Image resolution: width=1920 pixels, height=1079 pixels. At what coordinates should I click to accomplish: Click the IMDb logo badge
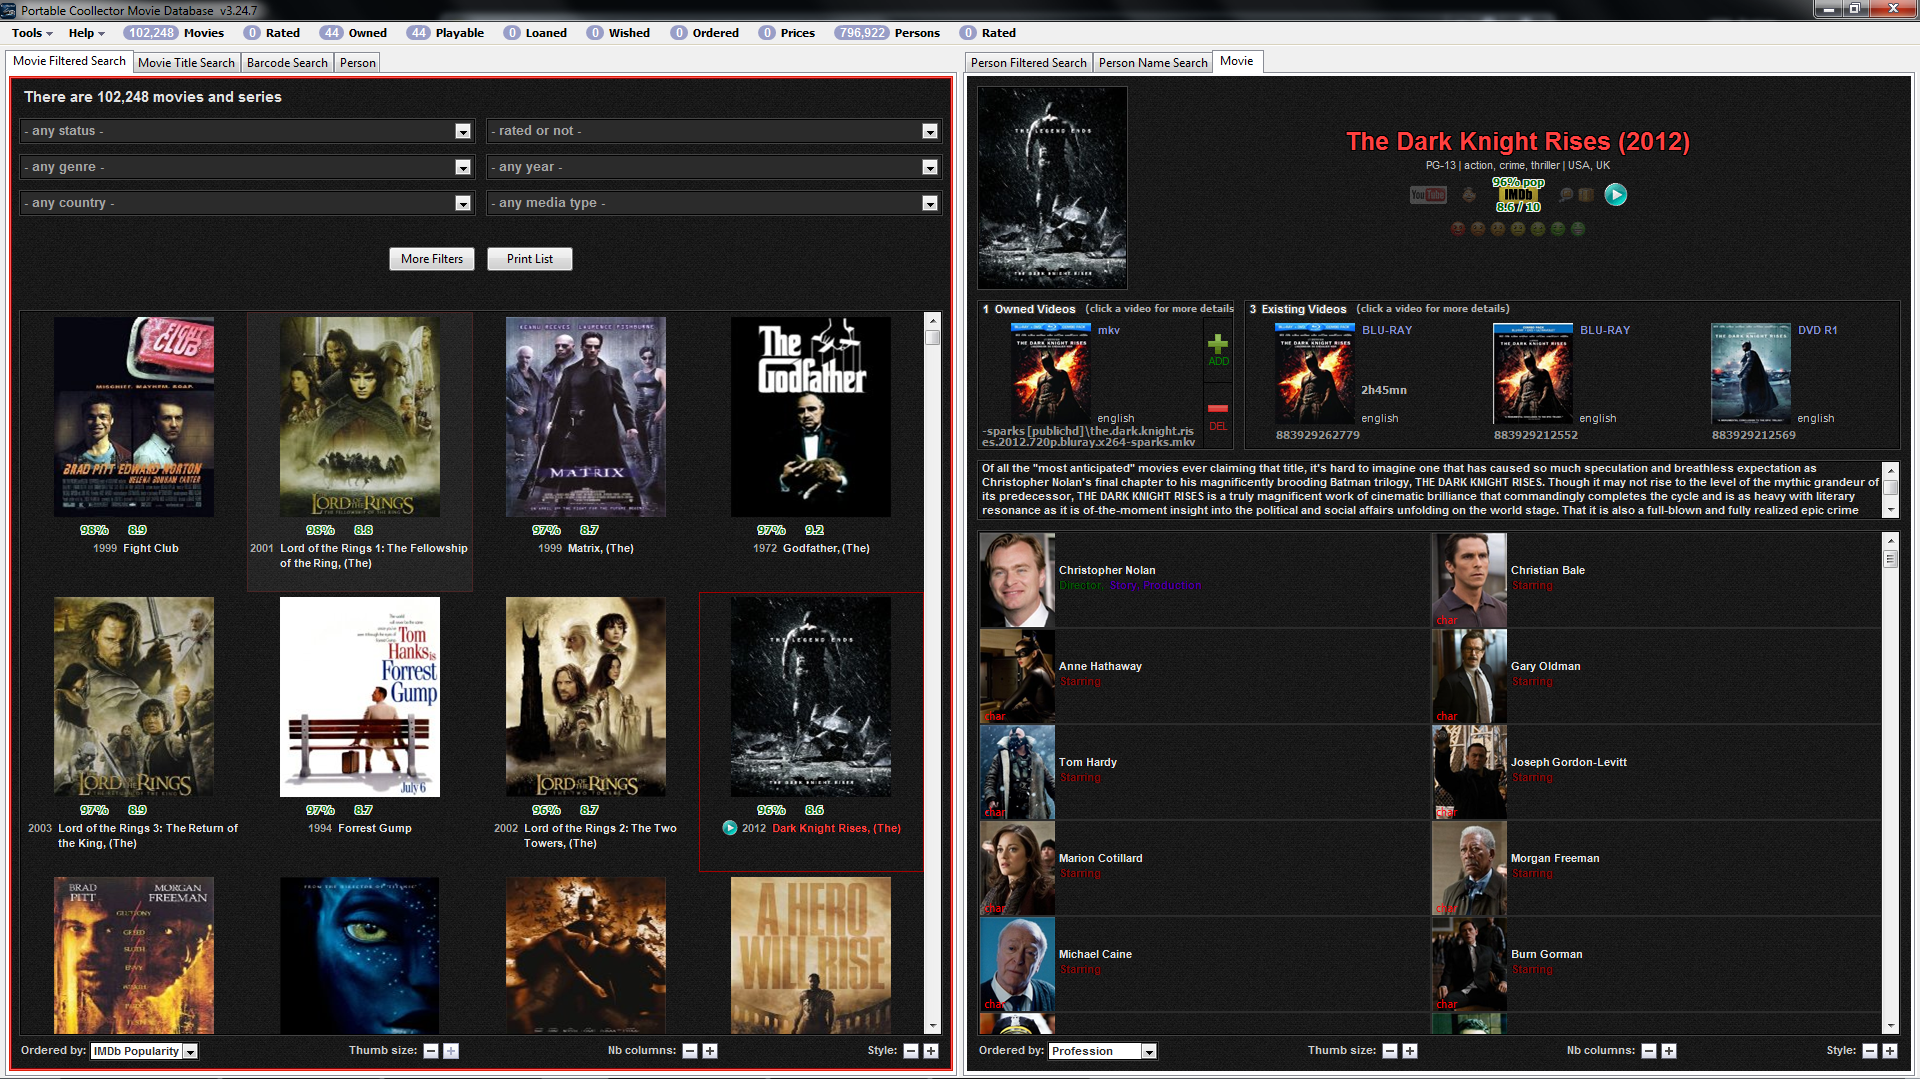(x=1518, y=195)
